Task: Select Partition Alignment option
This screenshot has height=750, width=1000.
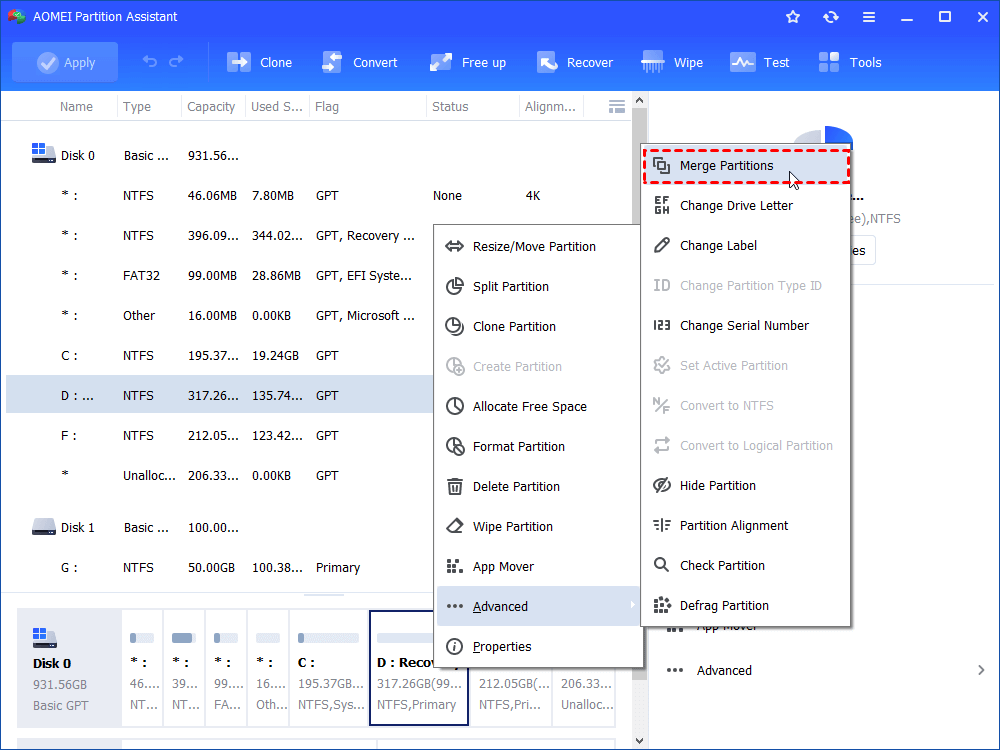Action: [746, 526]
